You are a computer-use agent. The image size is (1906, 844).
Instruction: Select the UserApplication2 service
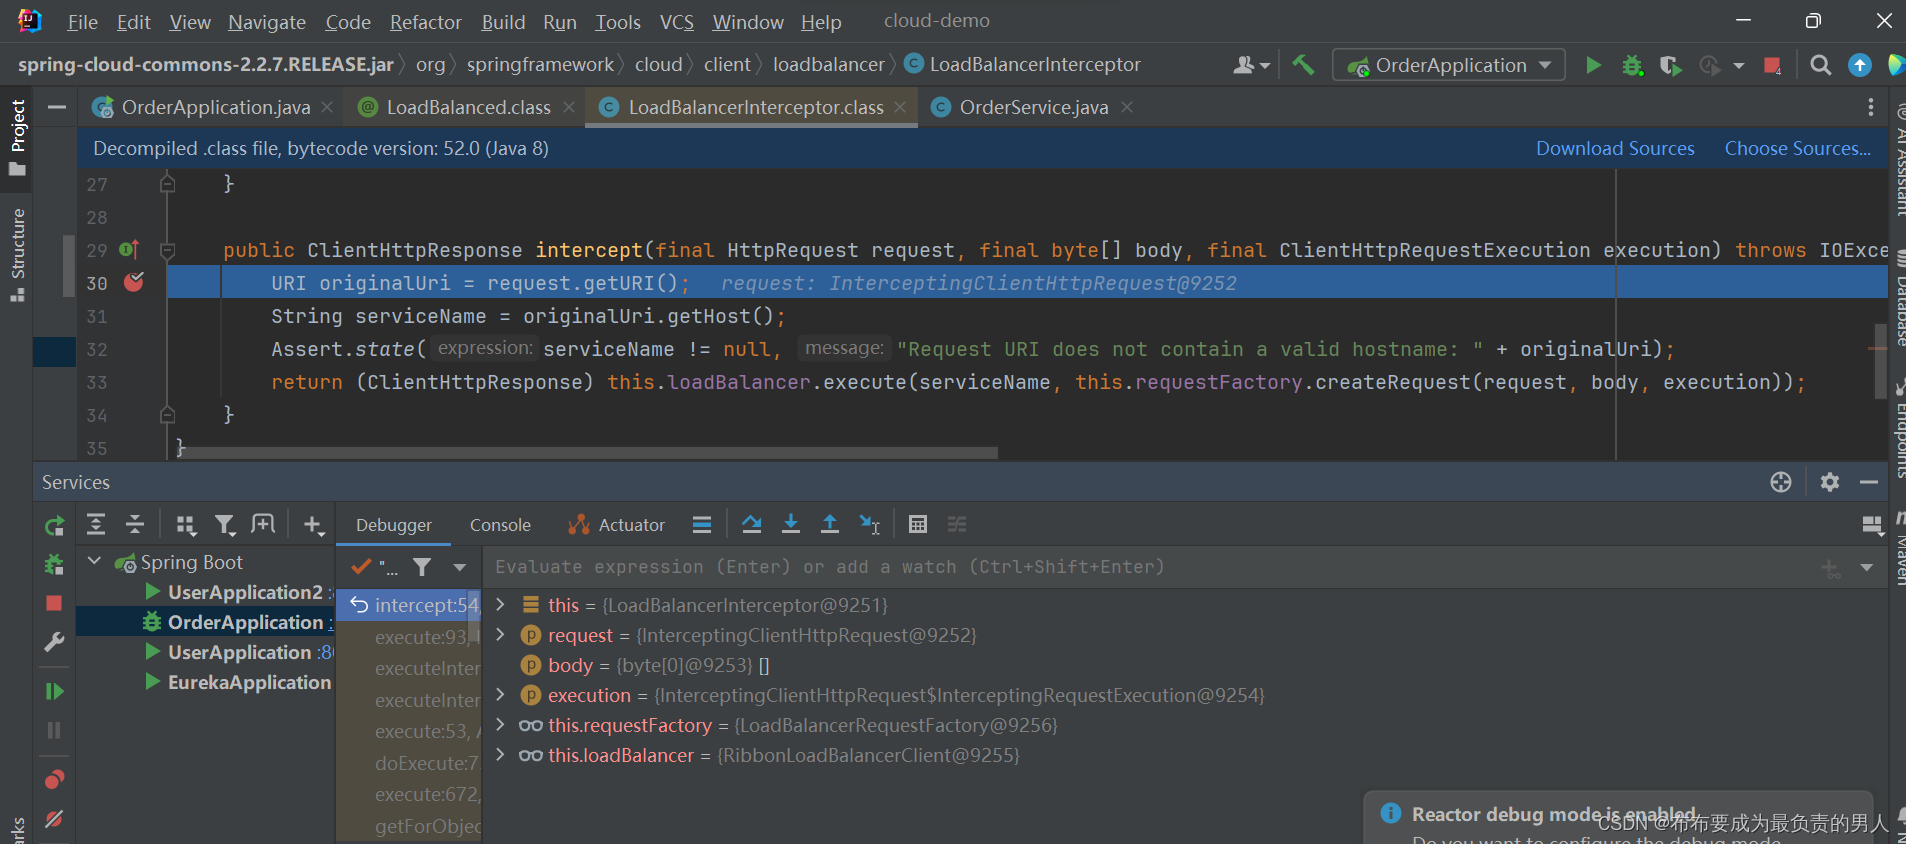[245, 592]
